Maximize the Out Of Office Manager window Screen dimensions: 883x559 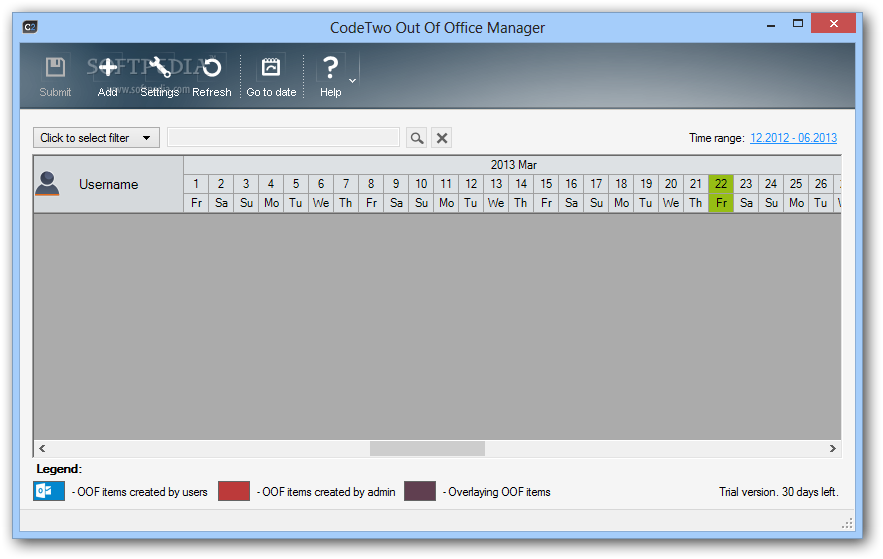pyautogui.click(x=798, y=24)
